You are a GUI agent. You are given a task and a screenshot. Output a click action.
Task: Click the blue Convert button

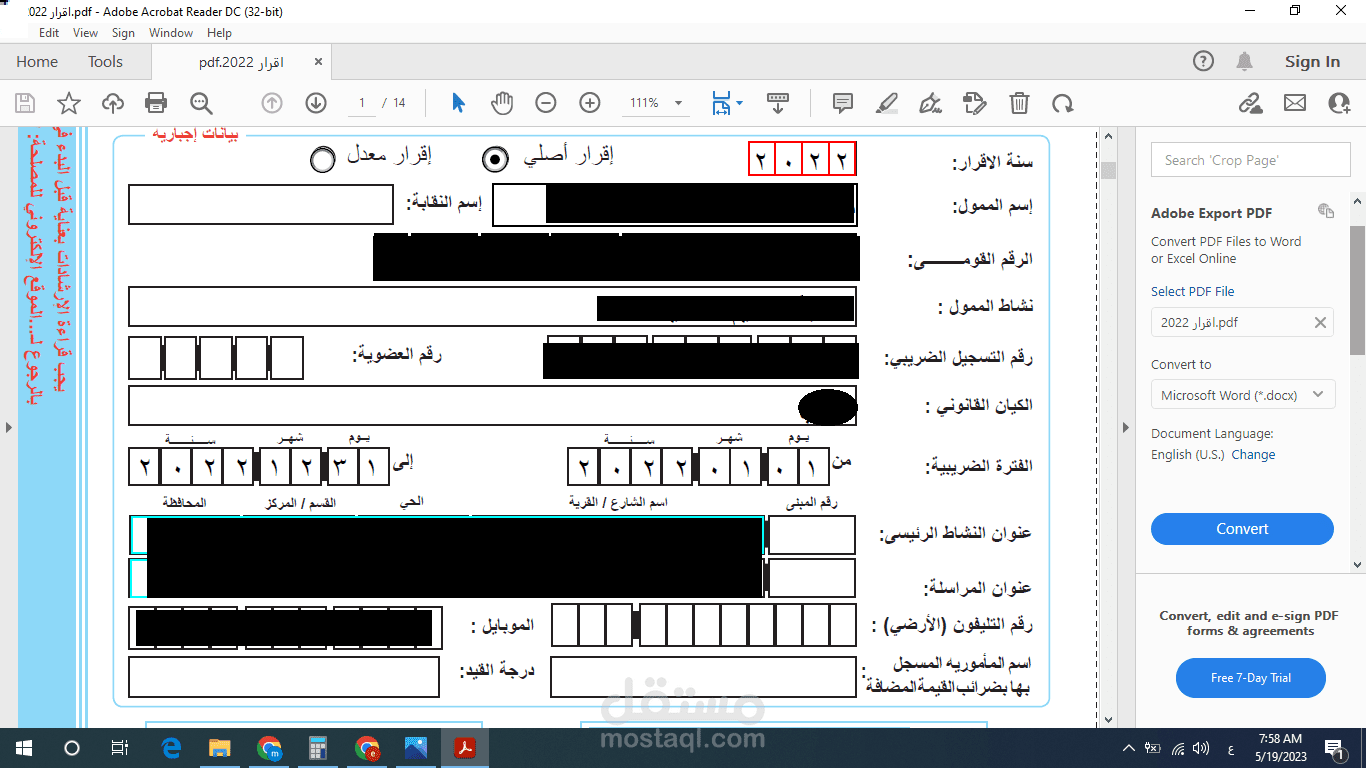tap(1242, 529)
